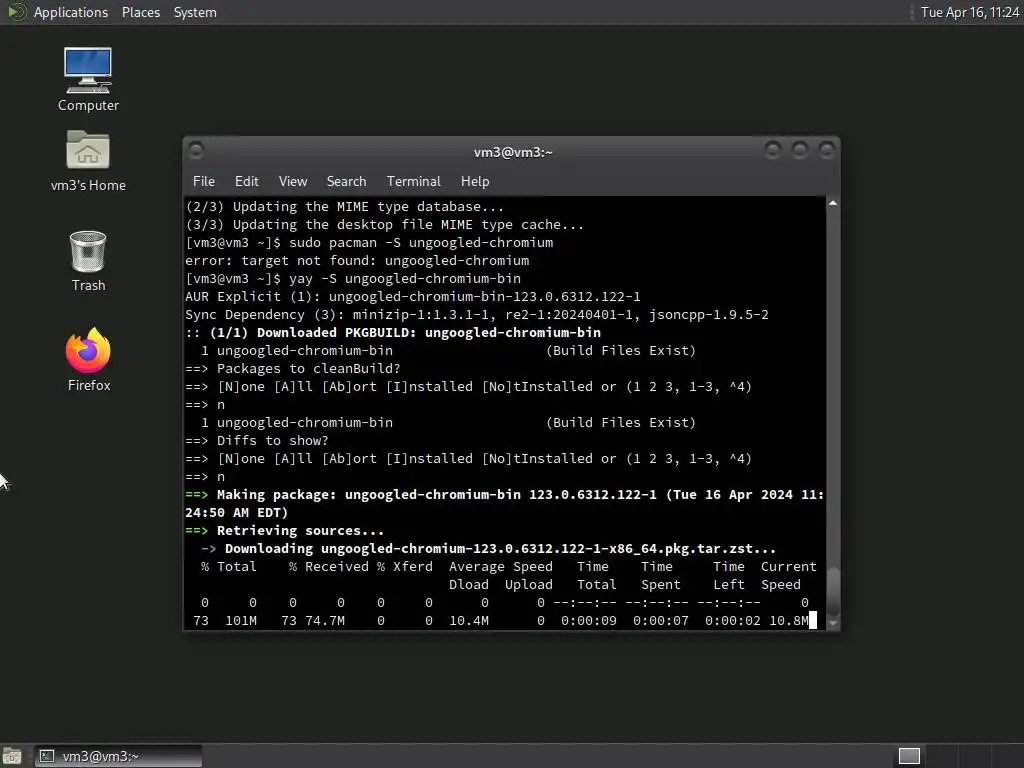Image resolution: width=1024 pixels, height=768 pixels.
Task: Open the Computer desktop icon
Action: tap(88, 79)
